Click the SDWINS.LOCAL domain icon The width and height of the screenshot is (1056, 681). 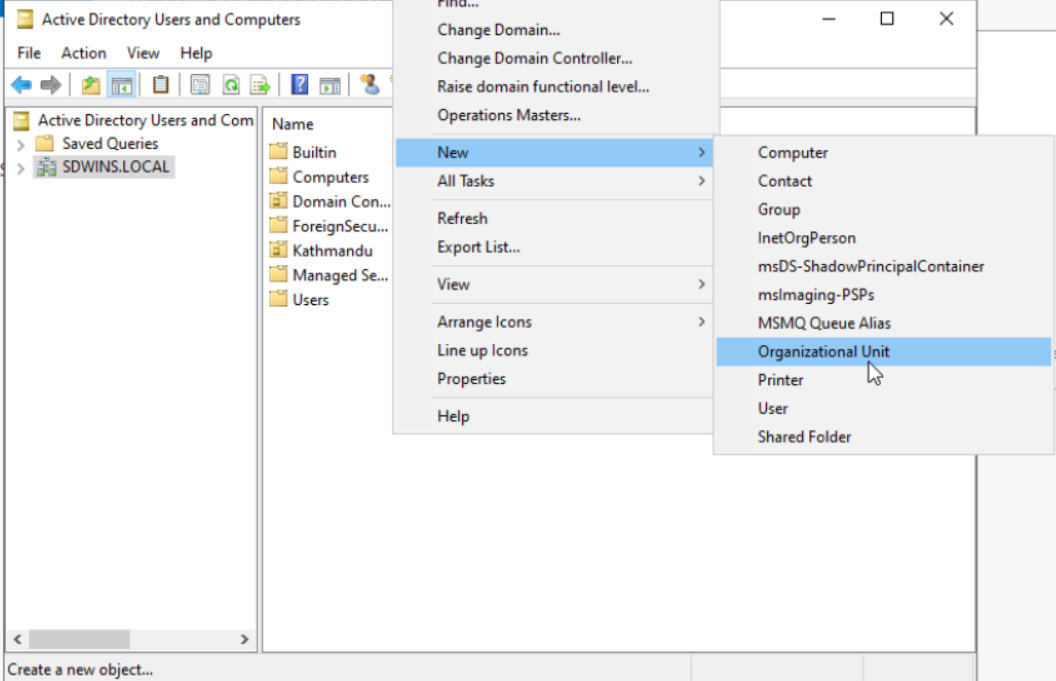pyautogui.click(x=46, y=167)
